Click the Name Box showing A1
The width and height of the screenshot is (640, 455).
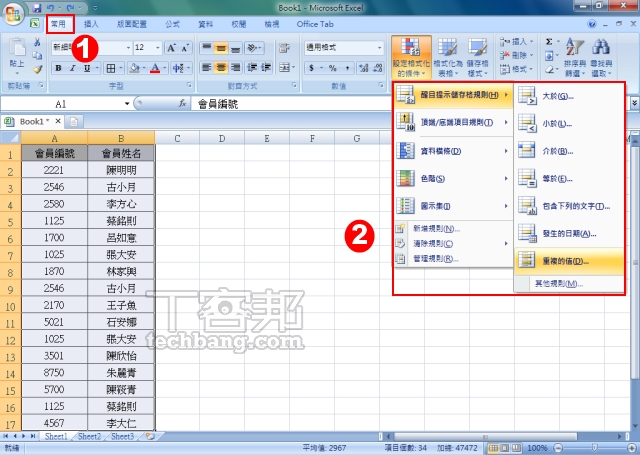[x=61, y=104]
